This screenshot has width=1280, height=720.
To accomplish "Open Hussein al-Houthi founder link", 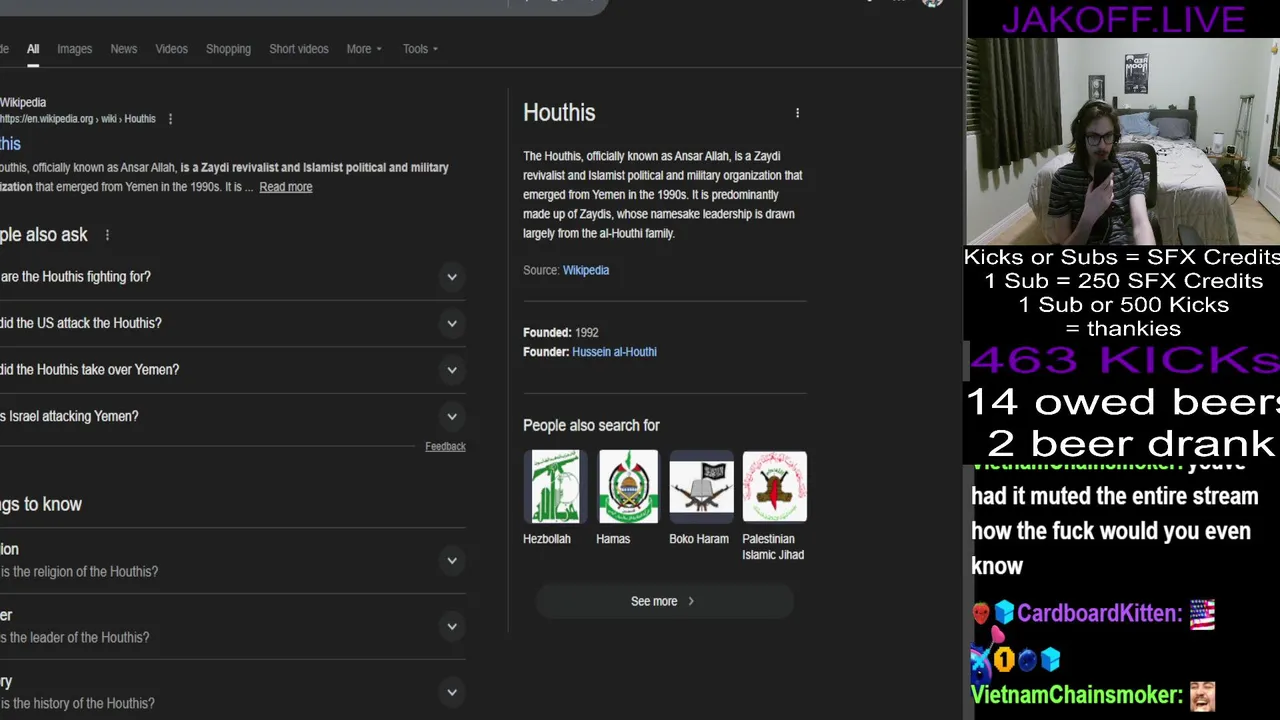I will 614,352.
